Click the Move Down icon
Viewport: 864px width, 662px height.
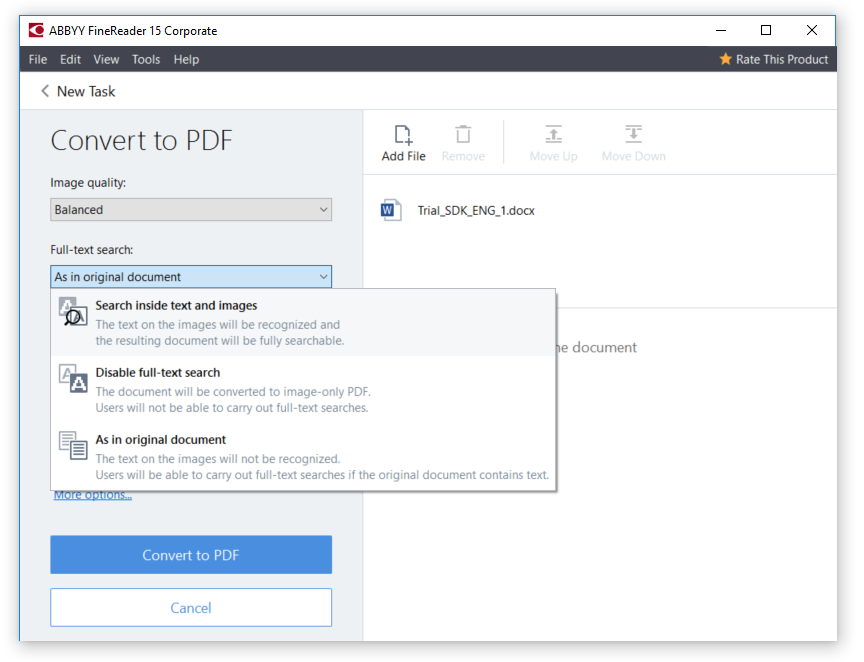[633, 134]
